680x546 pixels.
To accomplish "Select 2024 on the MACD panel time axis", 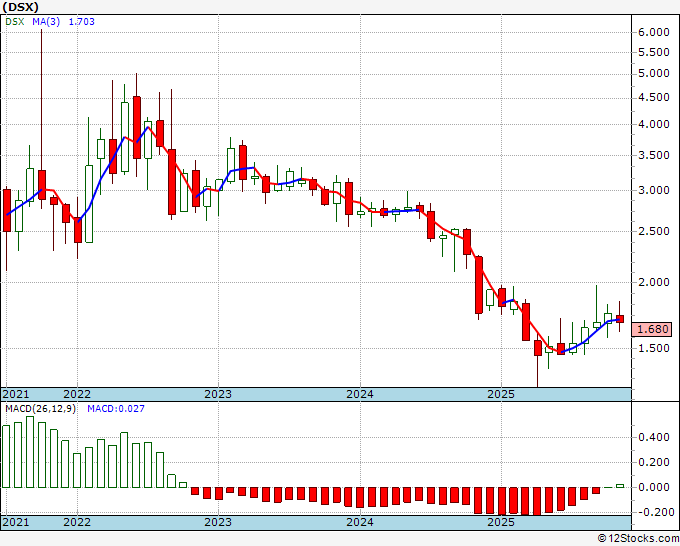I will click(360, 522).
